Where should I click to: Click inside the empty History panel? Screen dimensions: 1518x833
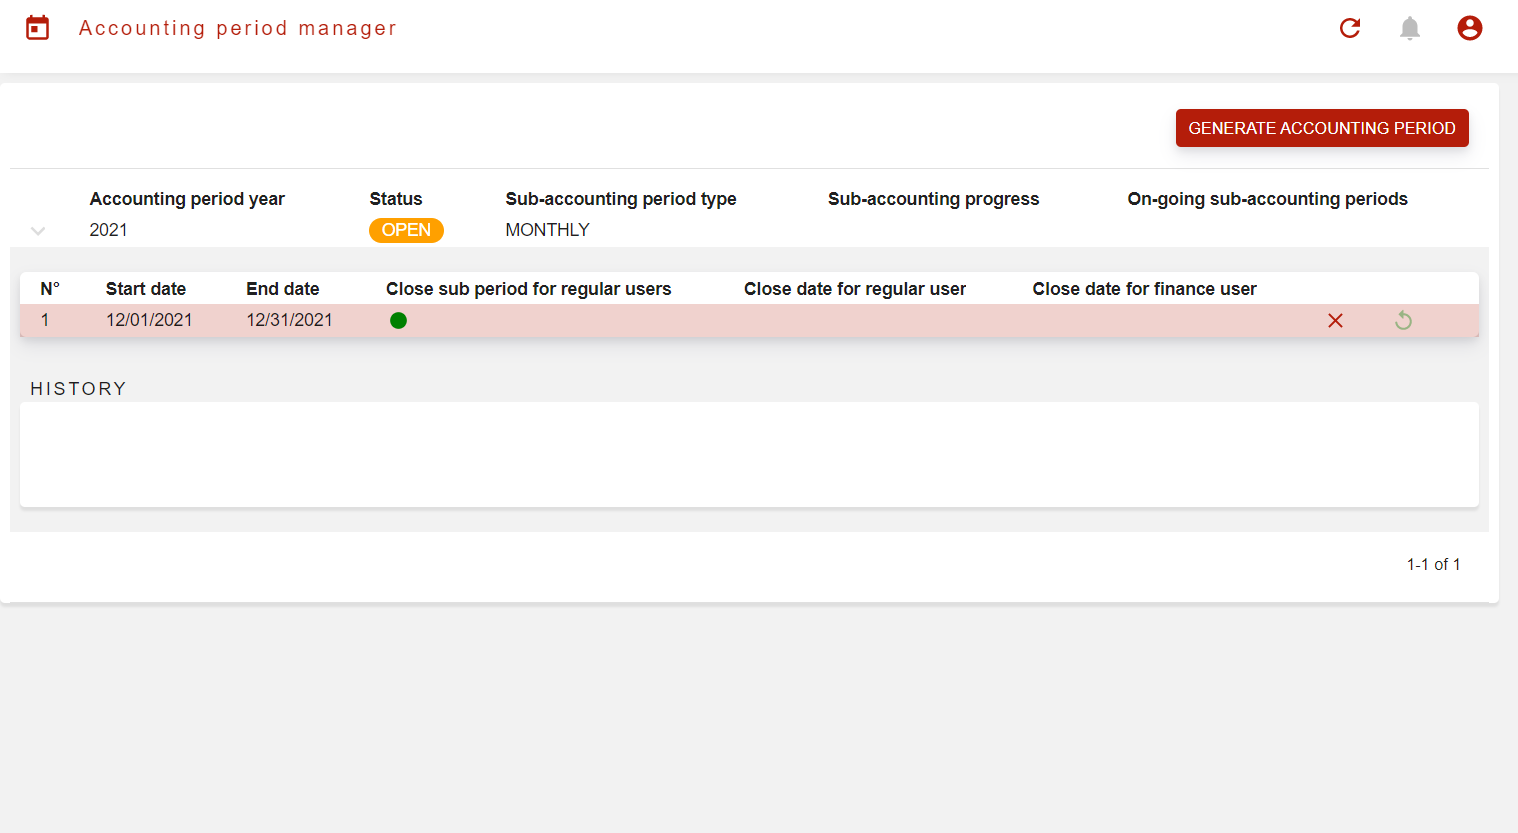click(x=749, y=455)
